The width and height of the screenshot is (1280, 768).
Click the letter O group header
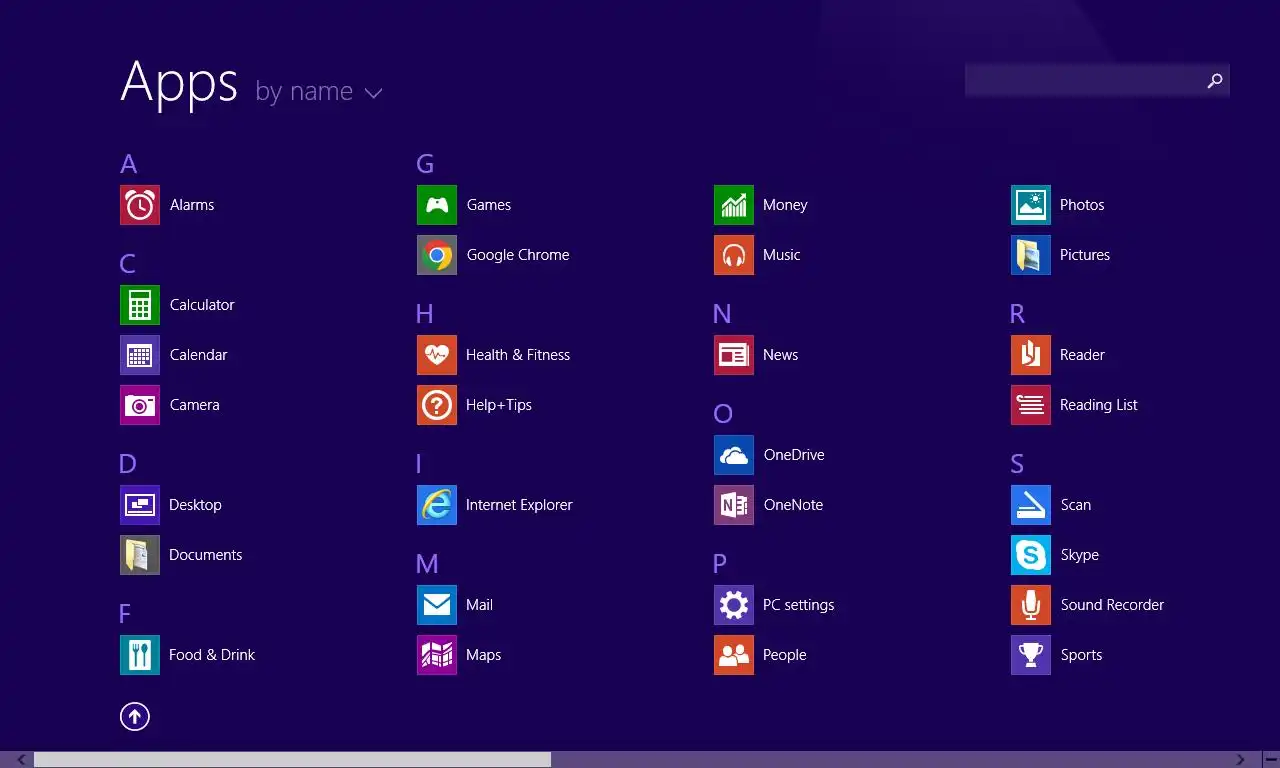tap(723, 414)
